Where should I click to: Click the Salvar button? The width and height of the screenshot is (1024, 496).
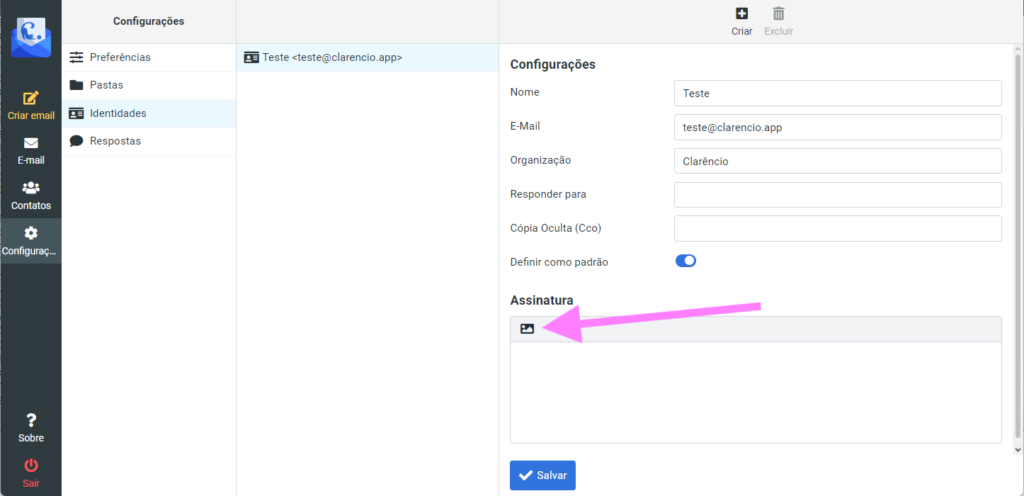pyautogui.click(x=542, y=475)
